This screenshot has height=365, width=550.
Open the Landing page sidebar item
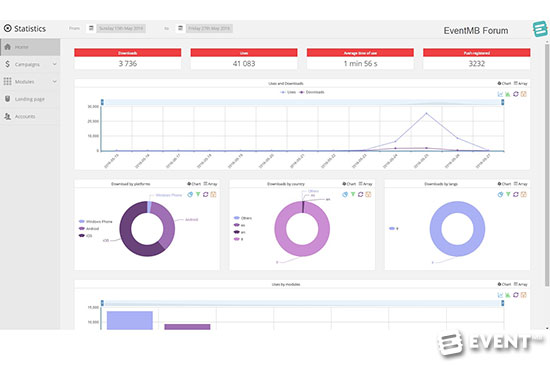30,99
